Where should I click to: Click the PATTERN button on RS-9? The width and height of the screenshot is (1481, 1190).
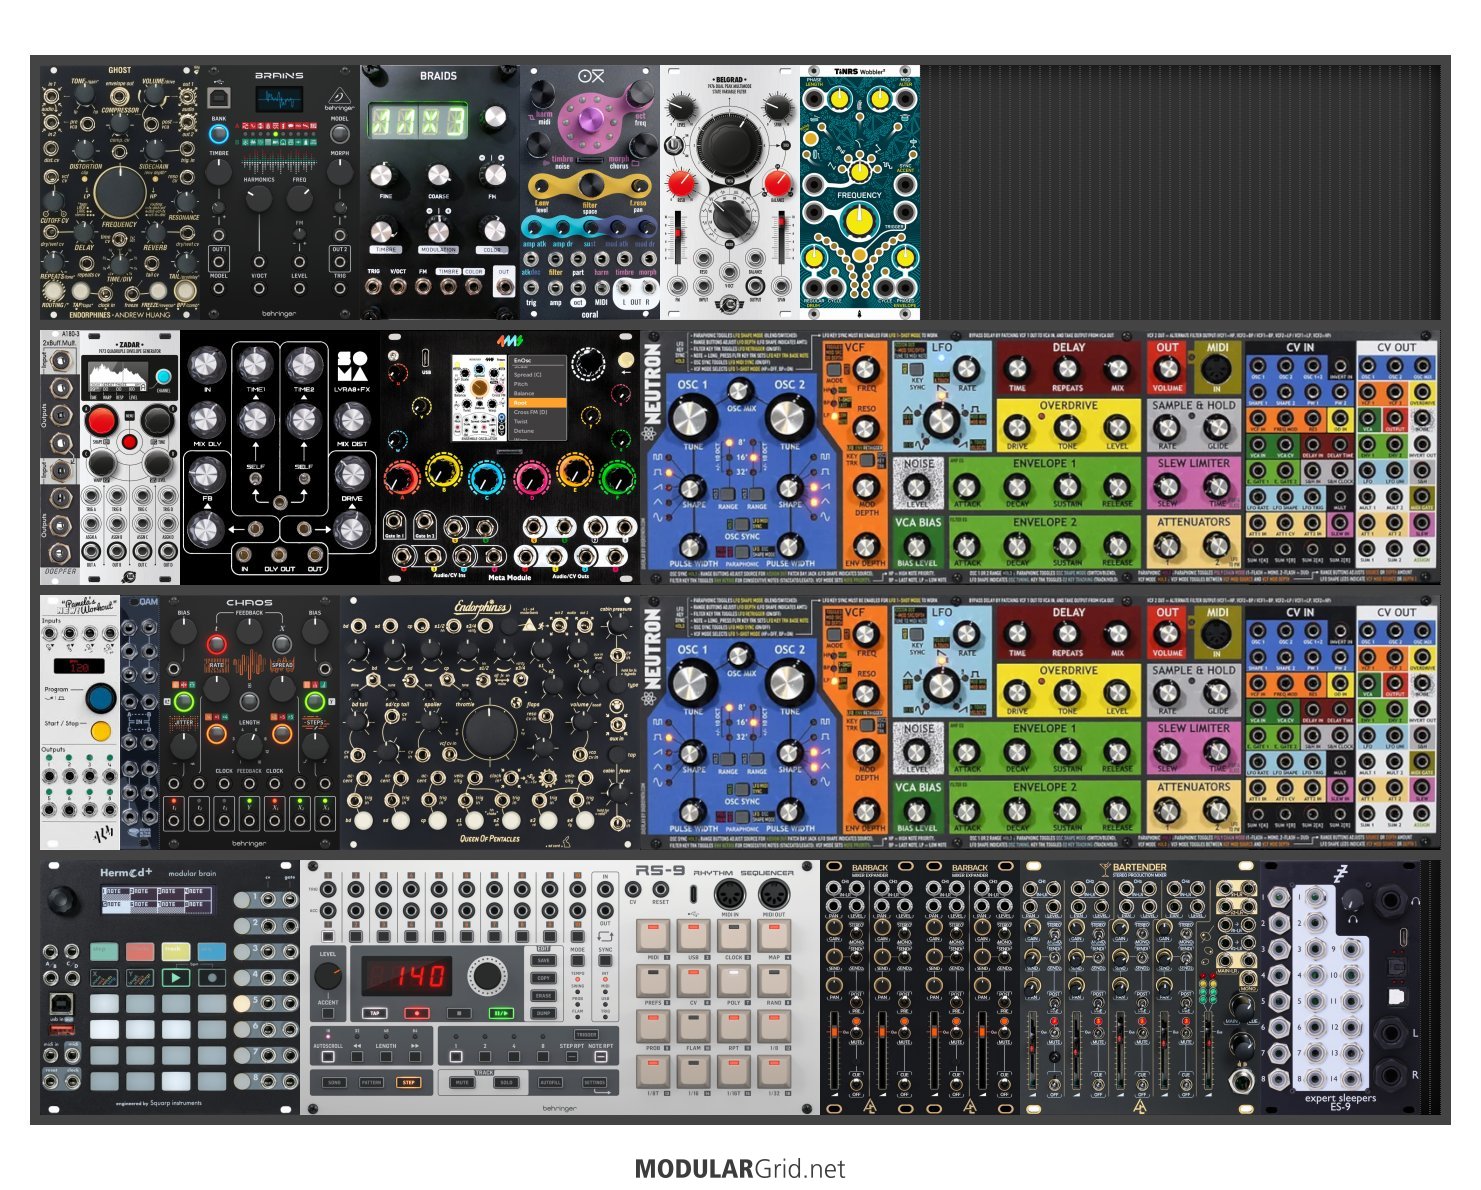pyautogui.click(x=371, y=1082)
